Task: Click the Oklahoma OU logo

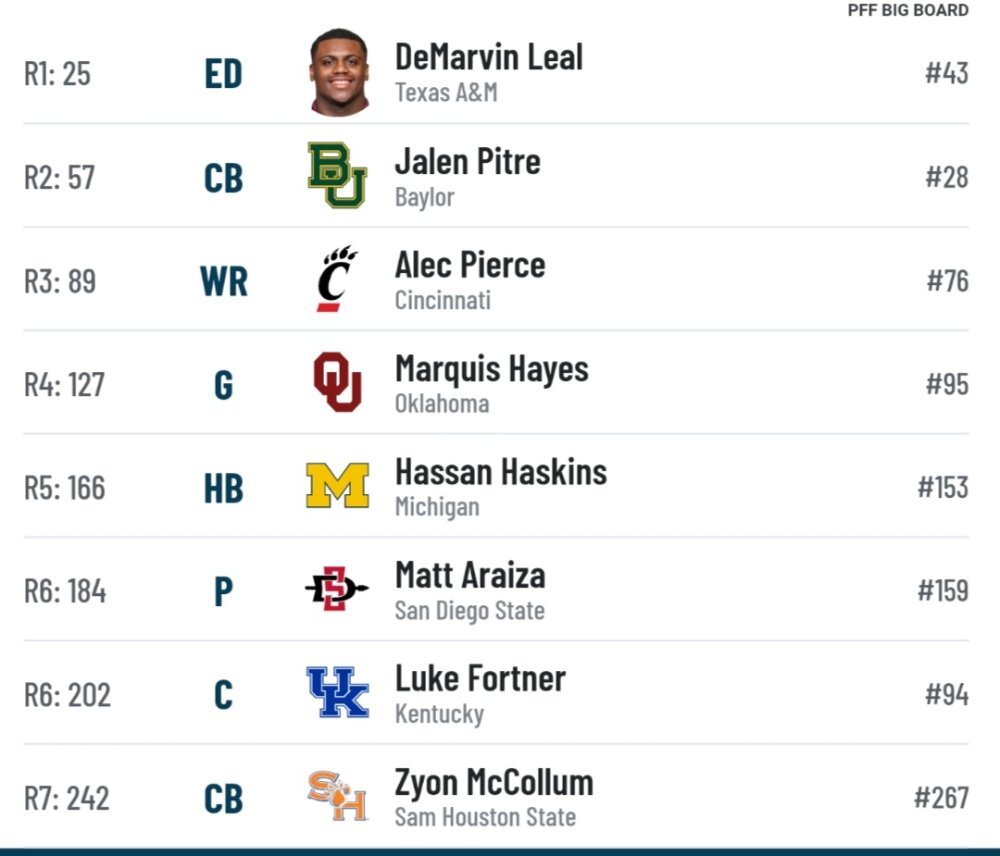Action: tap(337, 381)
